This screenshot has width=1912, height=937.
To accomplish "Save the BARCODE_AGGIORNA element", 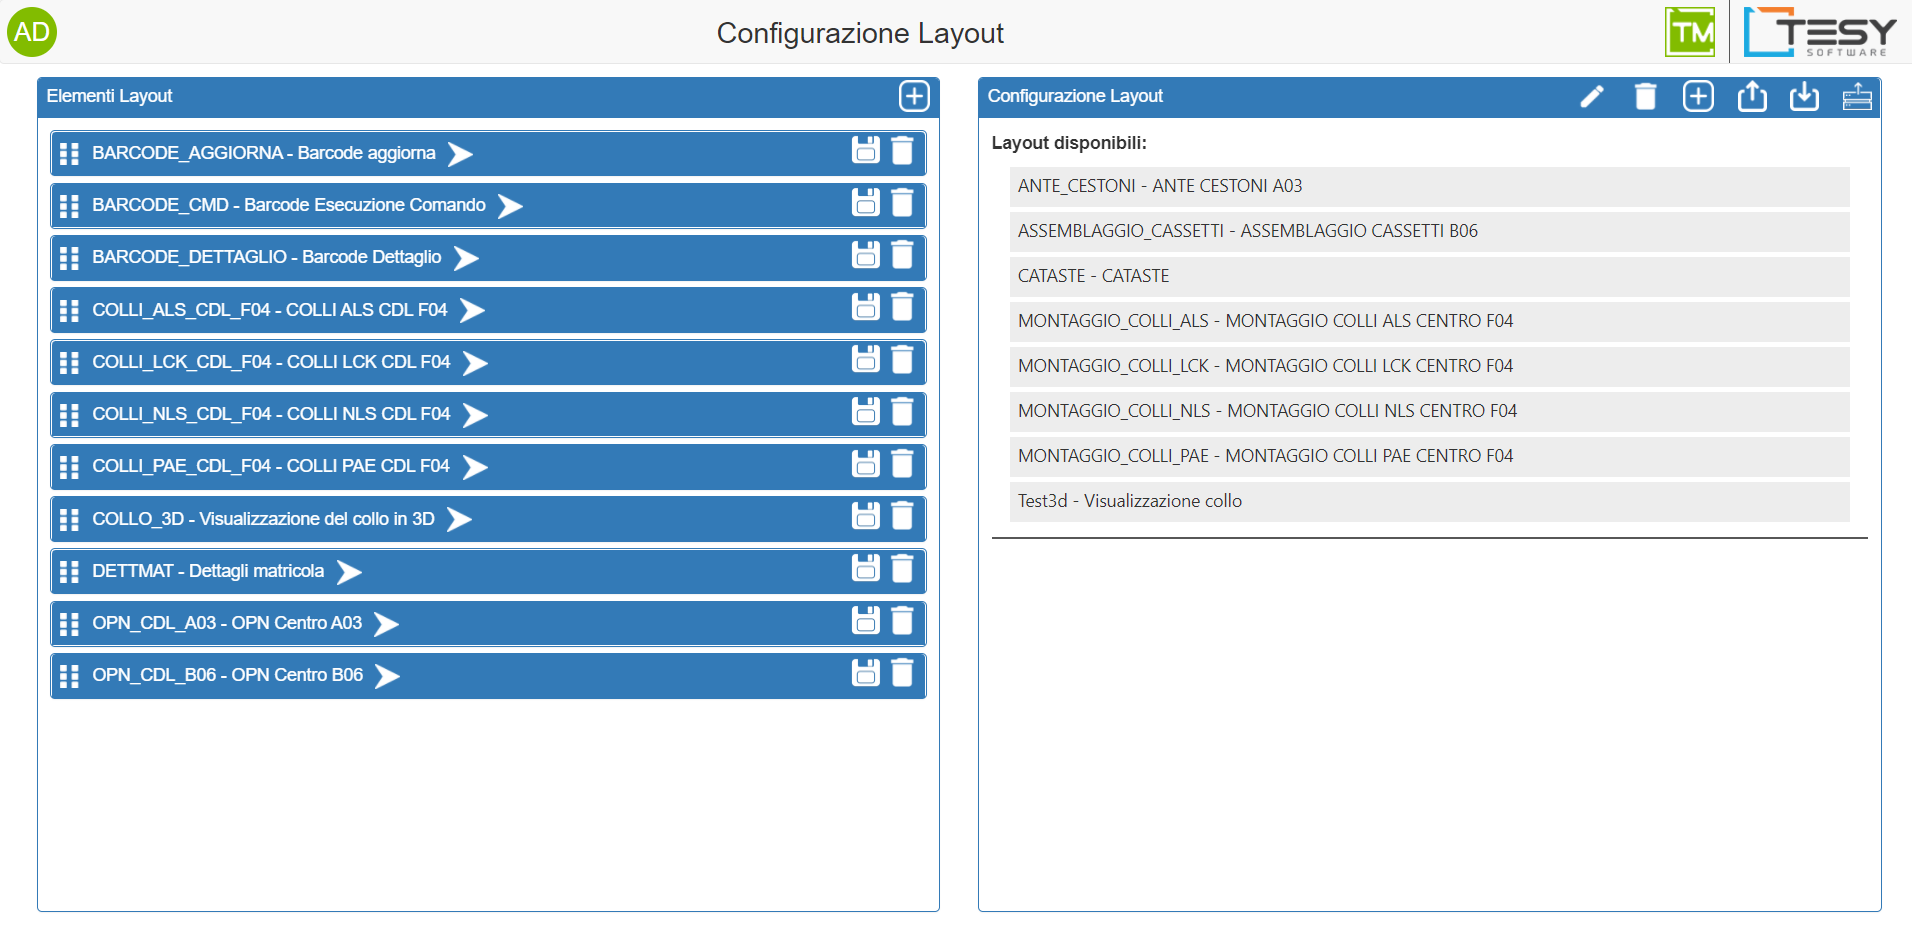I will [x=865, y=150].
